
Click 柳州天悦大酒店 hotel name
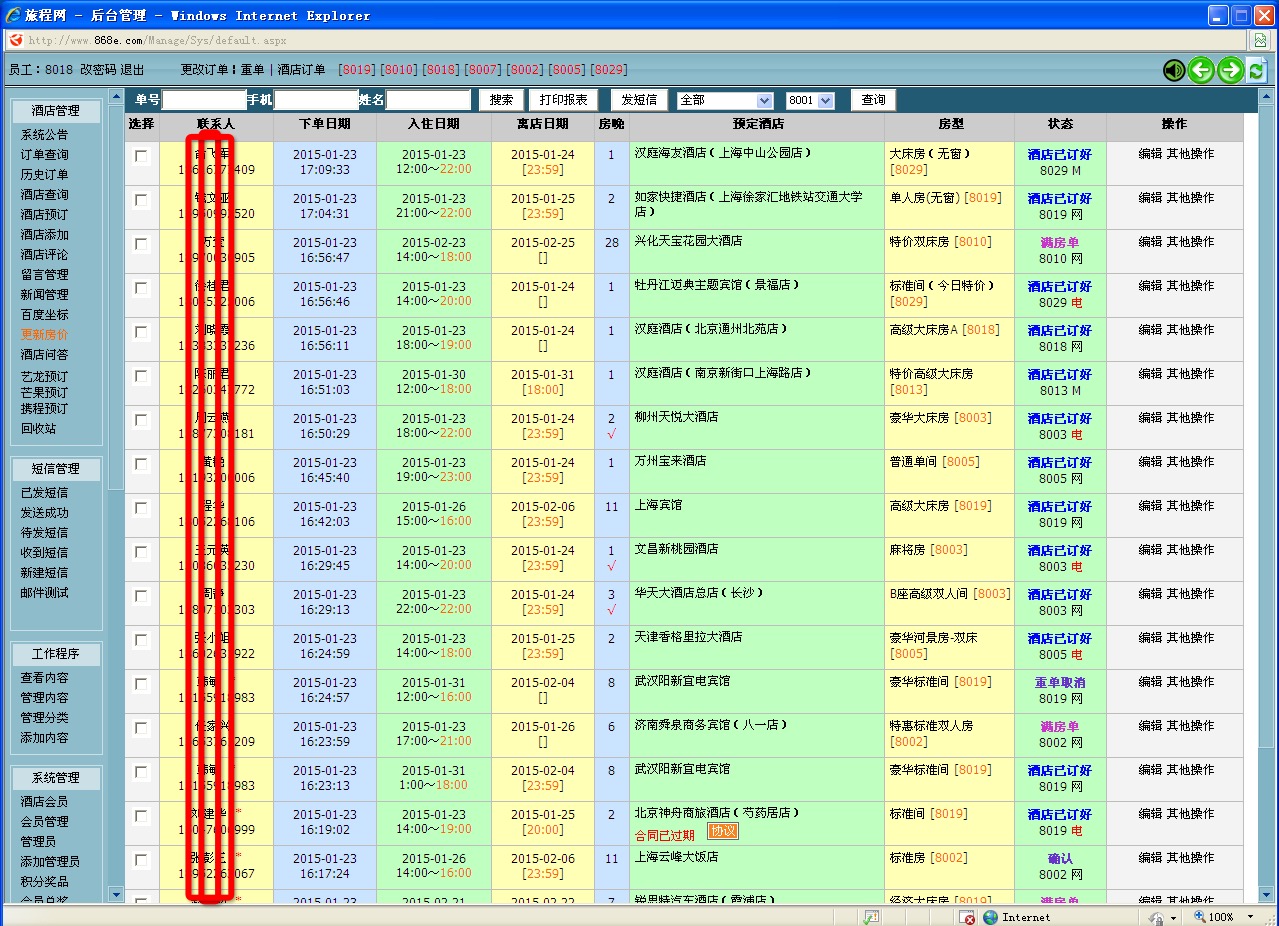676,417
